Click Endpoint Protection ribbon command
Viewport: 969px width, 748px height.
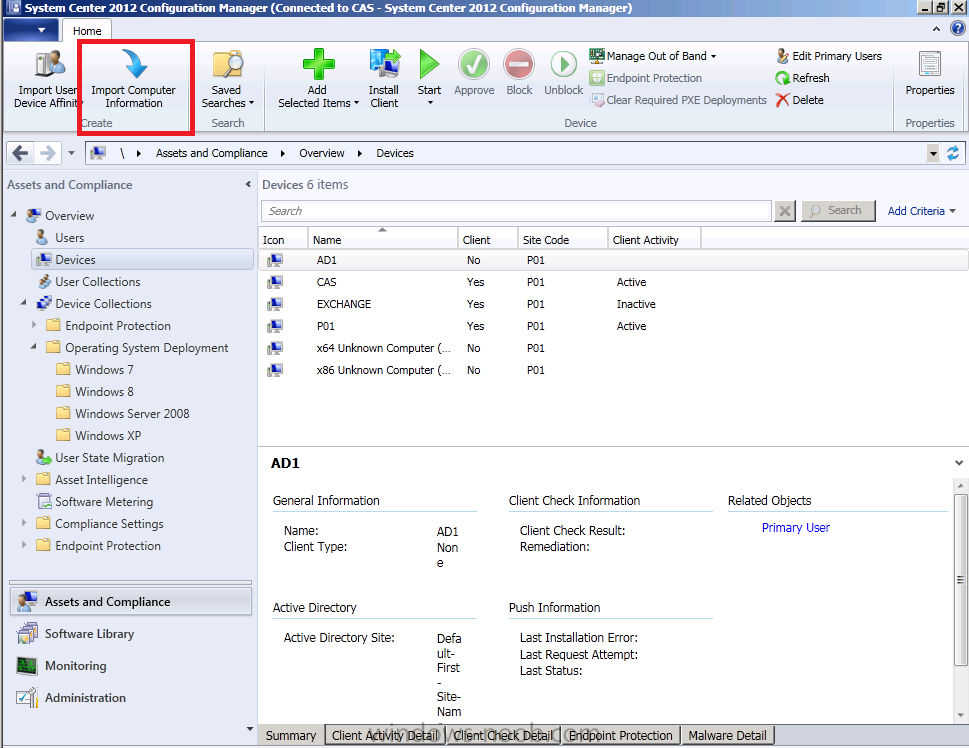pyautogui.click(x=646, y=78)
